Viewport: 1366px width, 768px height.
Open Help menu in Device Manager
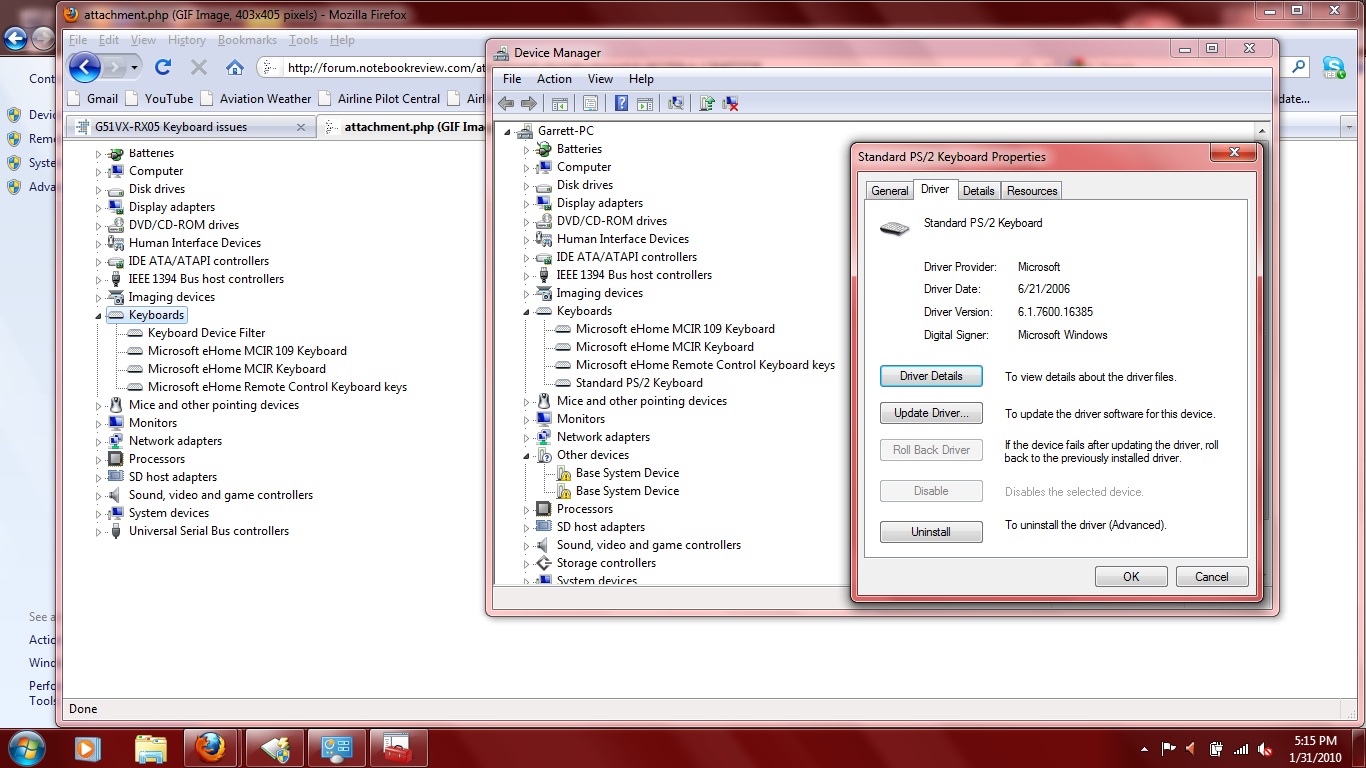[641, 79]
